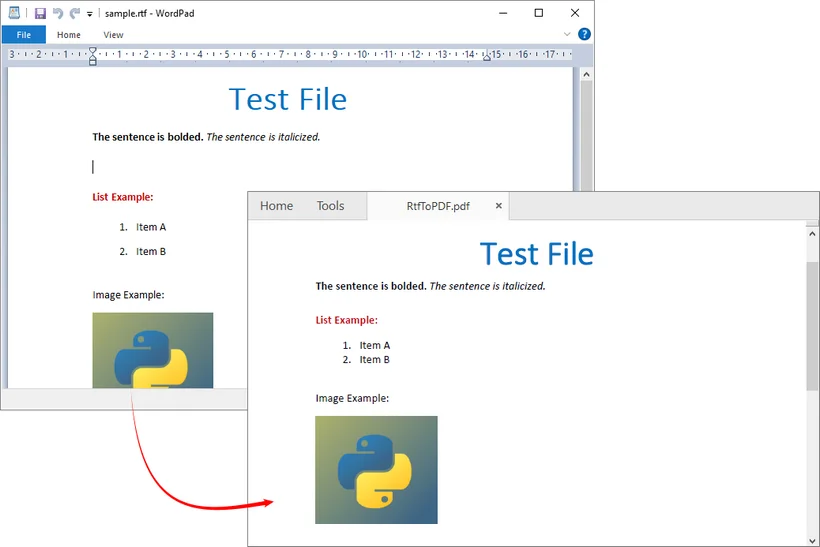
Task: Click the PDF viewer scrollbar up arrow
Action: click(812, 234)
